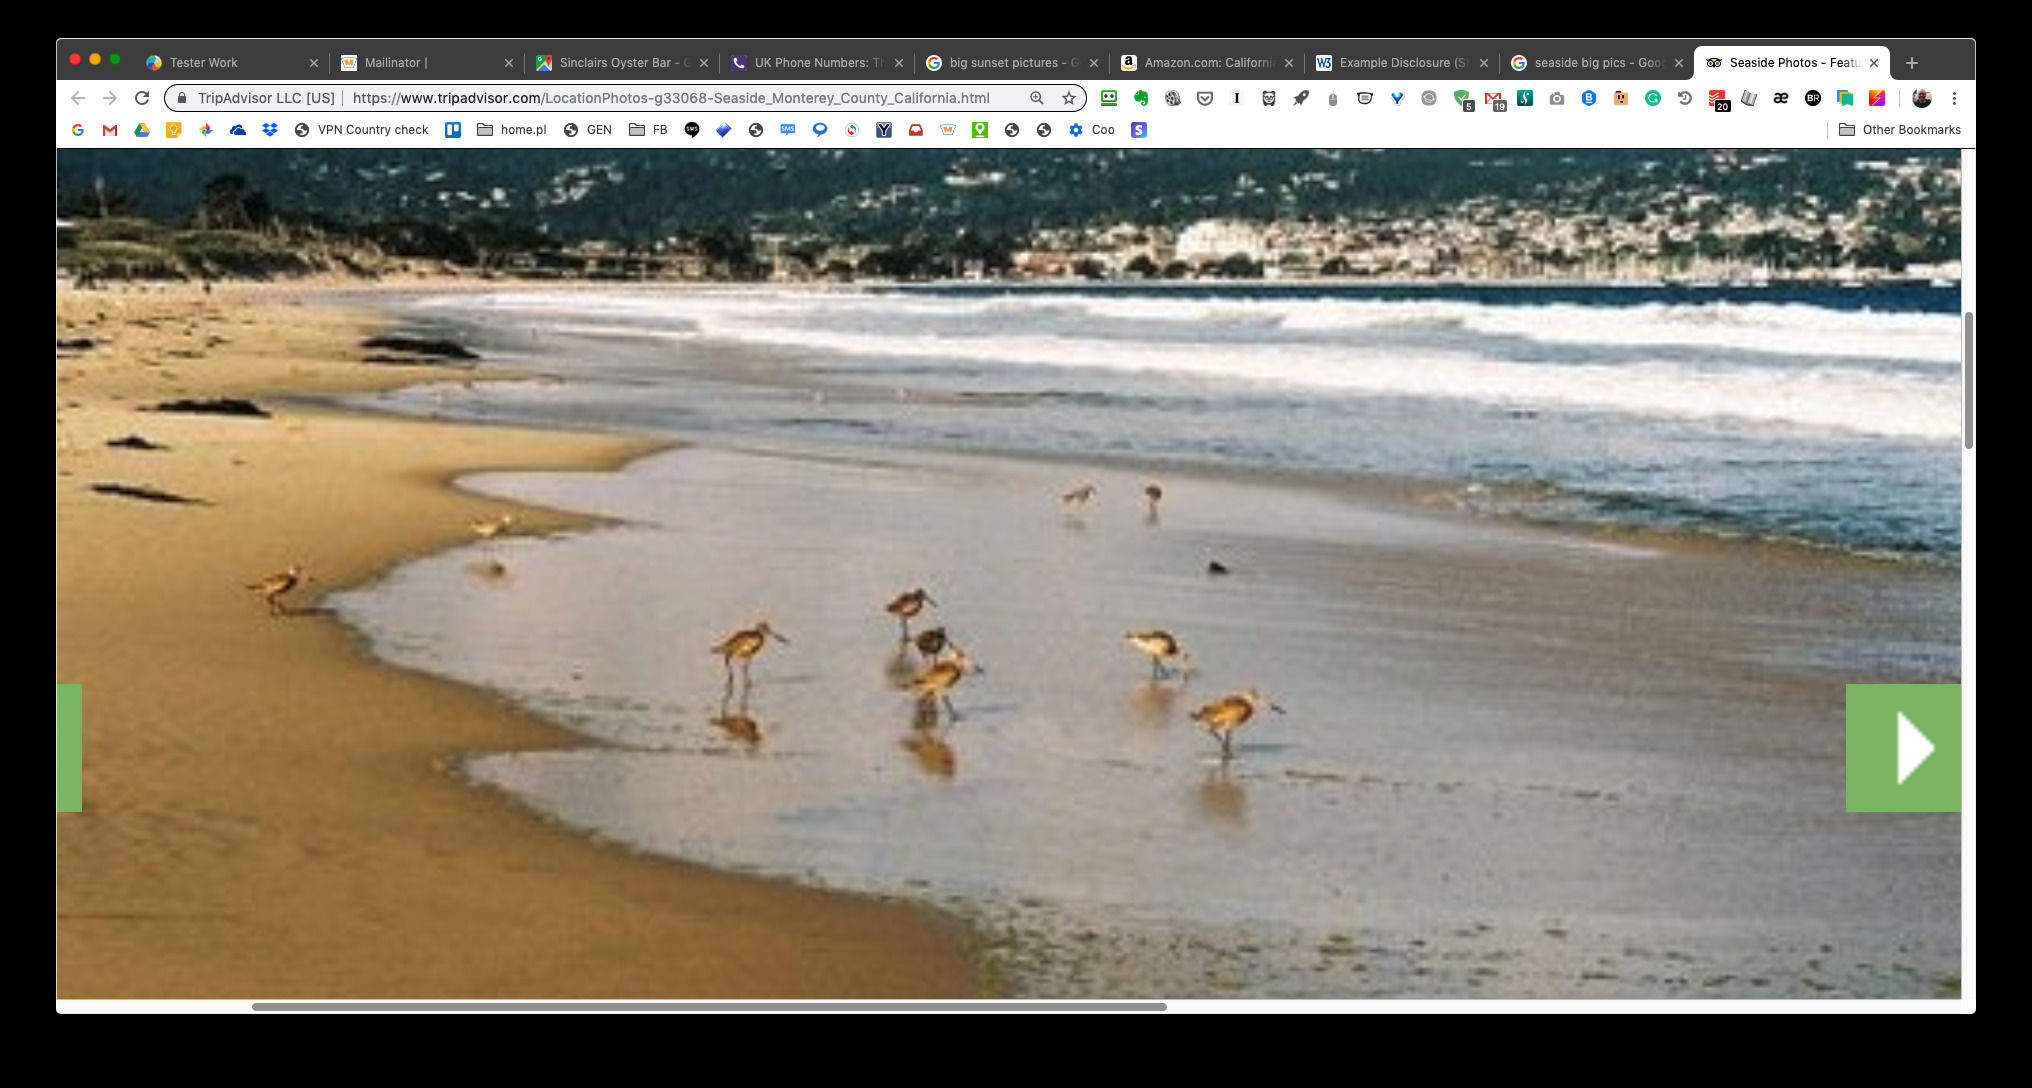This screenshot has height=1088, width=2032.
Task: Expand the home.pl bookmarks folder
Action: (x=512, y=130)
